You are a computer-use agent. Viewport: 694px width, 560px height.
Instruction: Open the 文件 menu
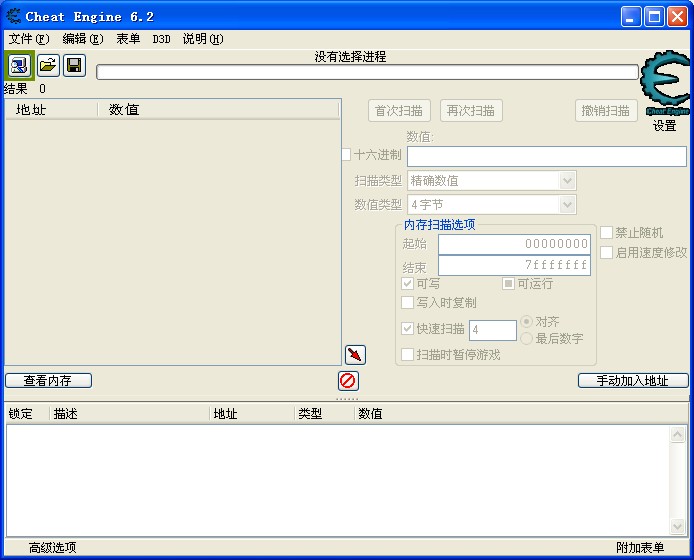click(29, 39)
